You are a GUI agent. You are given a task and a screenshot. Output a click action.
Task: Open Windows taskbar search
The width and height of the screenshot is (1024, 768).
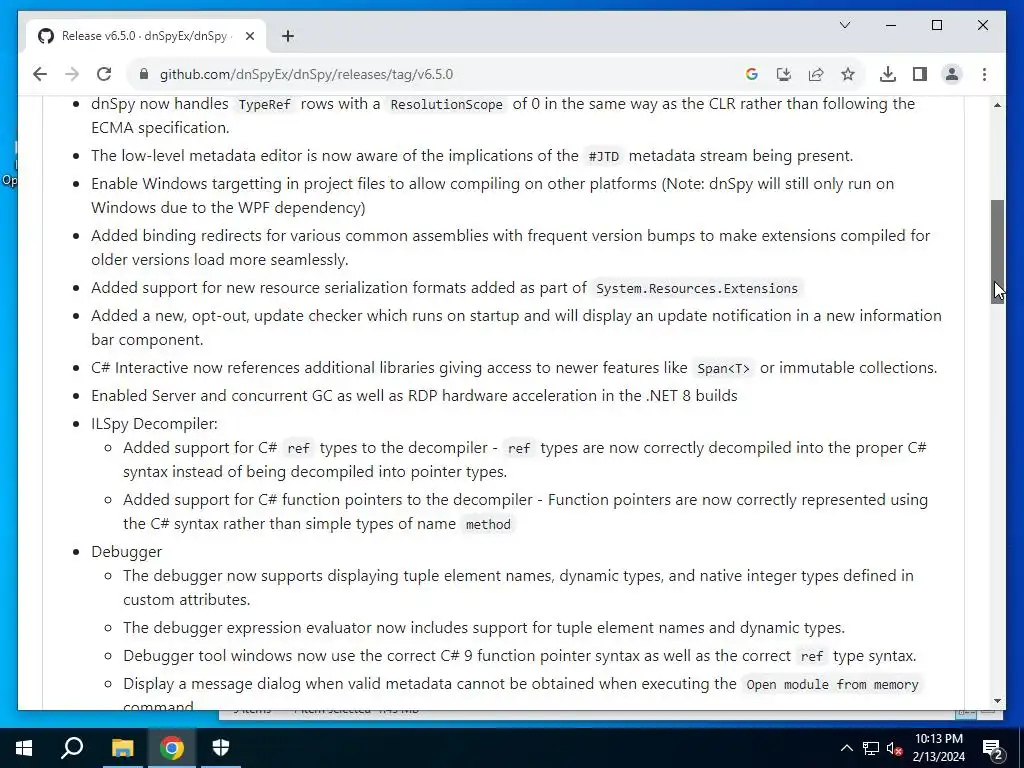(x=72, y=748)
